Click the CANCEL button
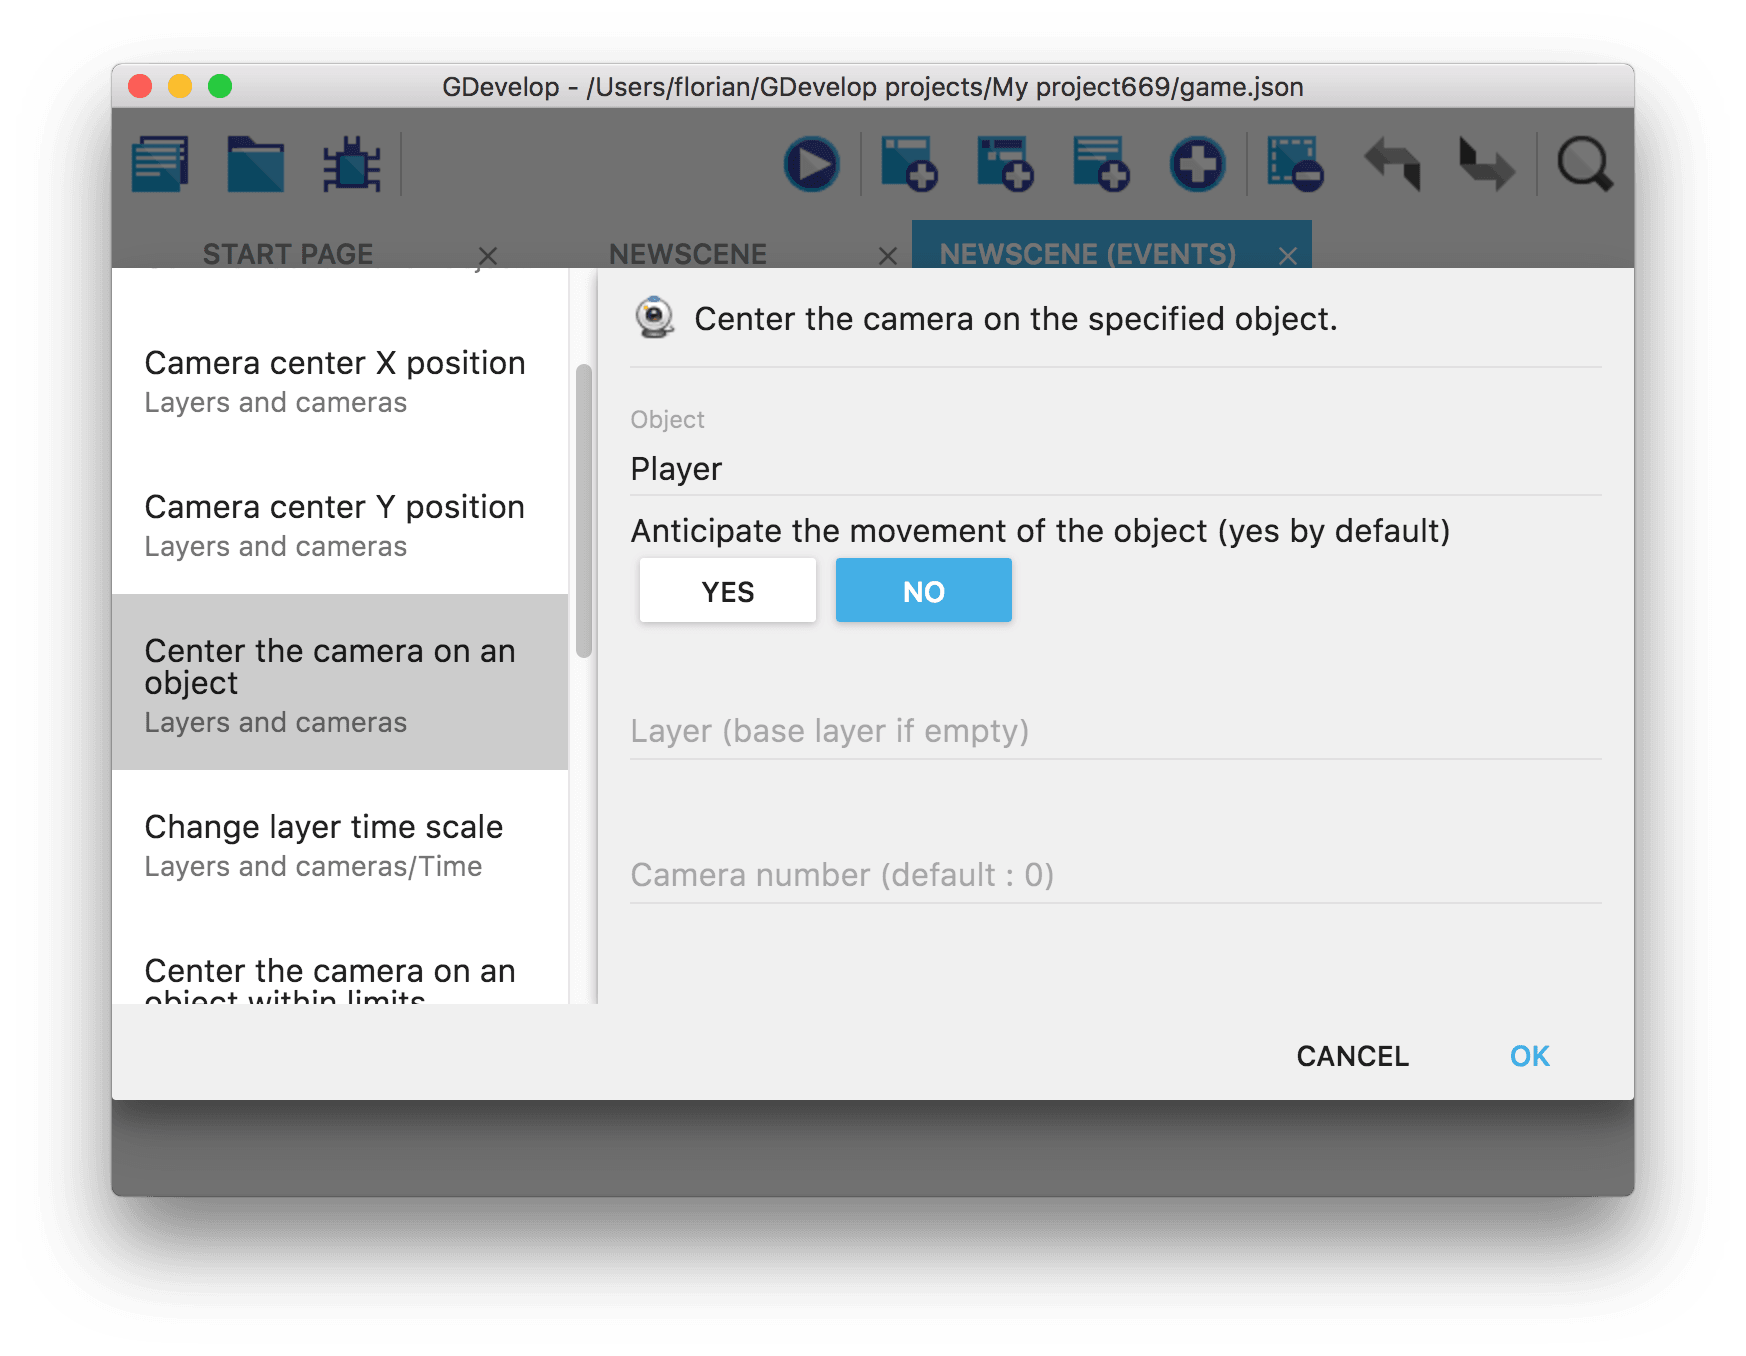The width and height of the screenshot is (1746, 1356). (1352, 1056)
